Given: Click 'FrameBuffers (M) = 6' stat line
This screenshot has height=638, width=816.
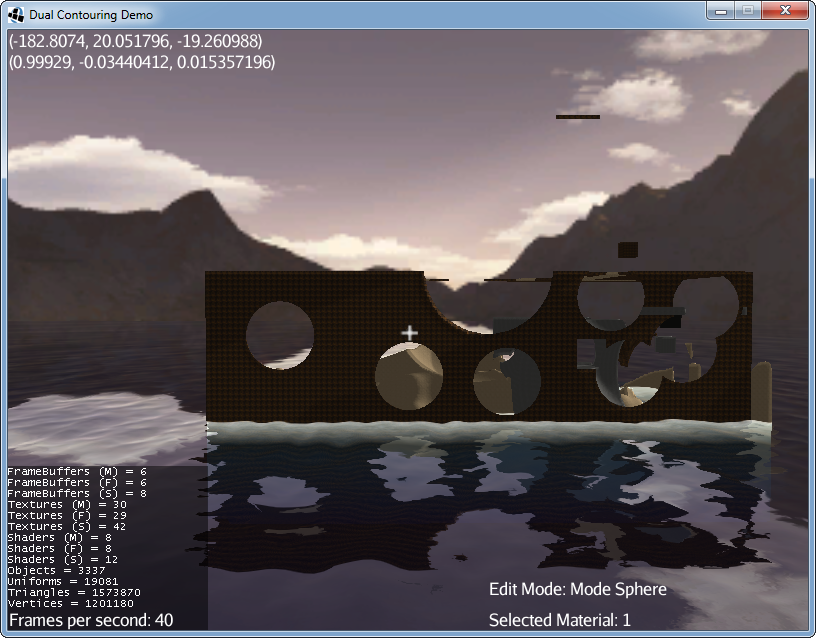Looking at the screenshot, I should point(77,471).
